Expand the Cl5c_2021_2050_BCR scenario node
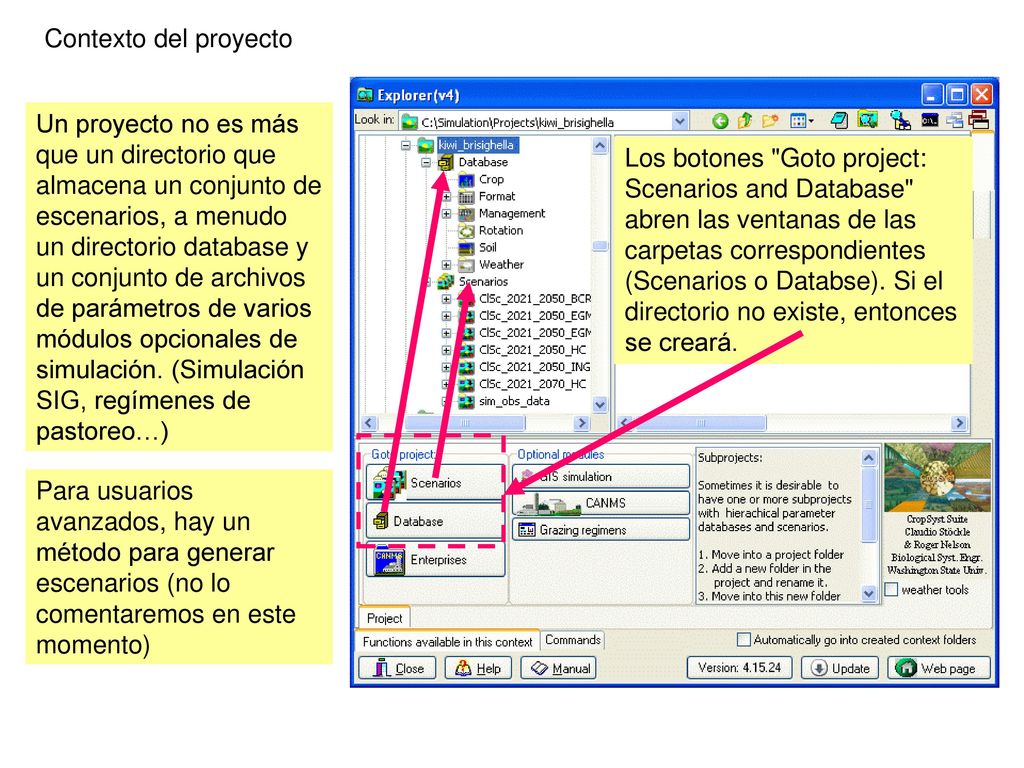Image resolution: width=1024 pixels, height=768 pixels. (446, 299)
